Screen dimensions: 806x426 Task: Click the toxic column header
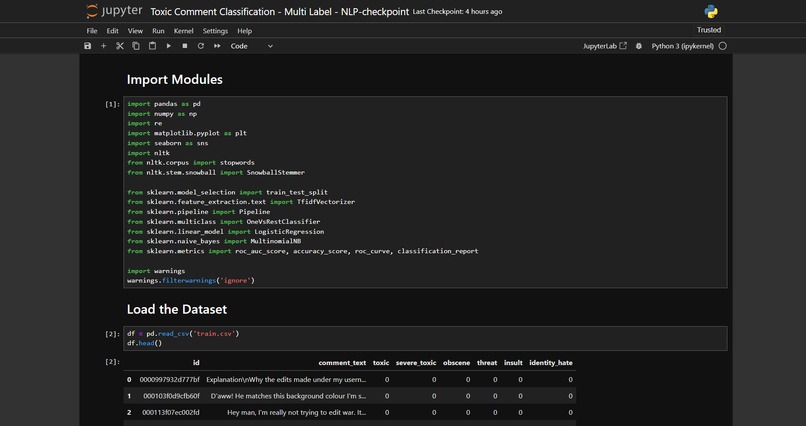coord(381,363)
